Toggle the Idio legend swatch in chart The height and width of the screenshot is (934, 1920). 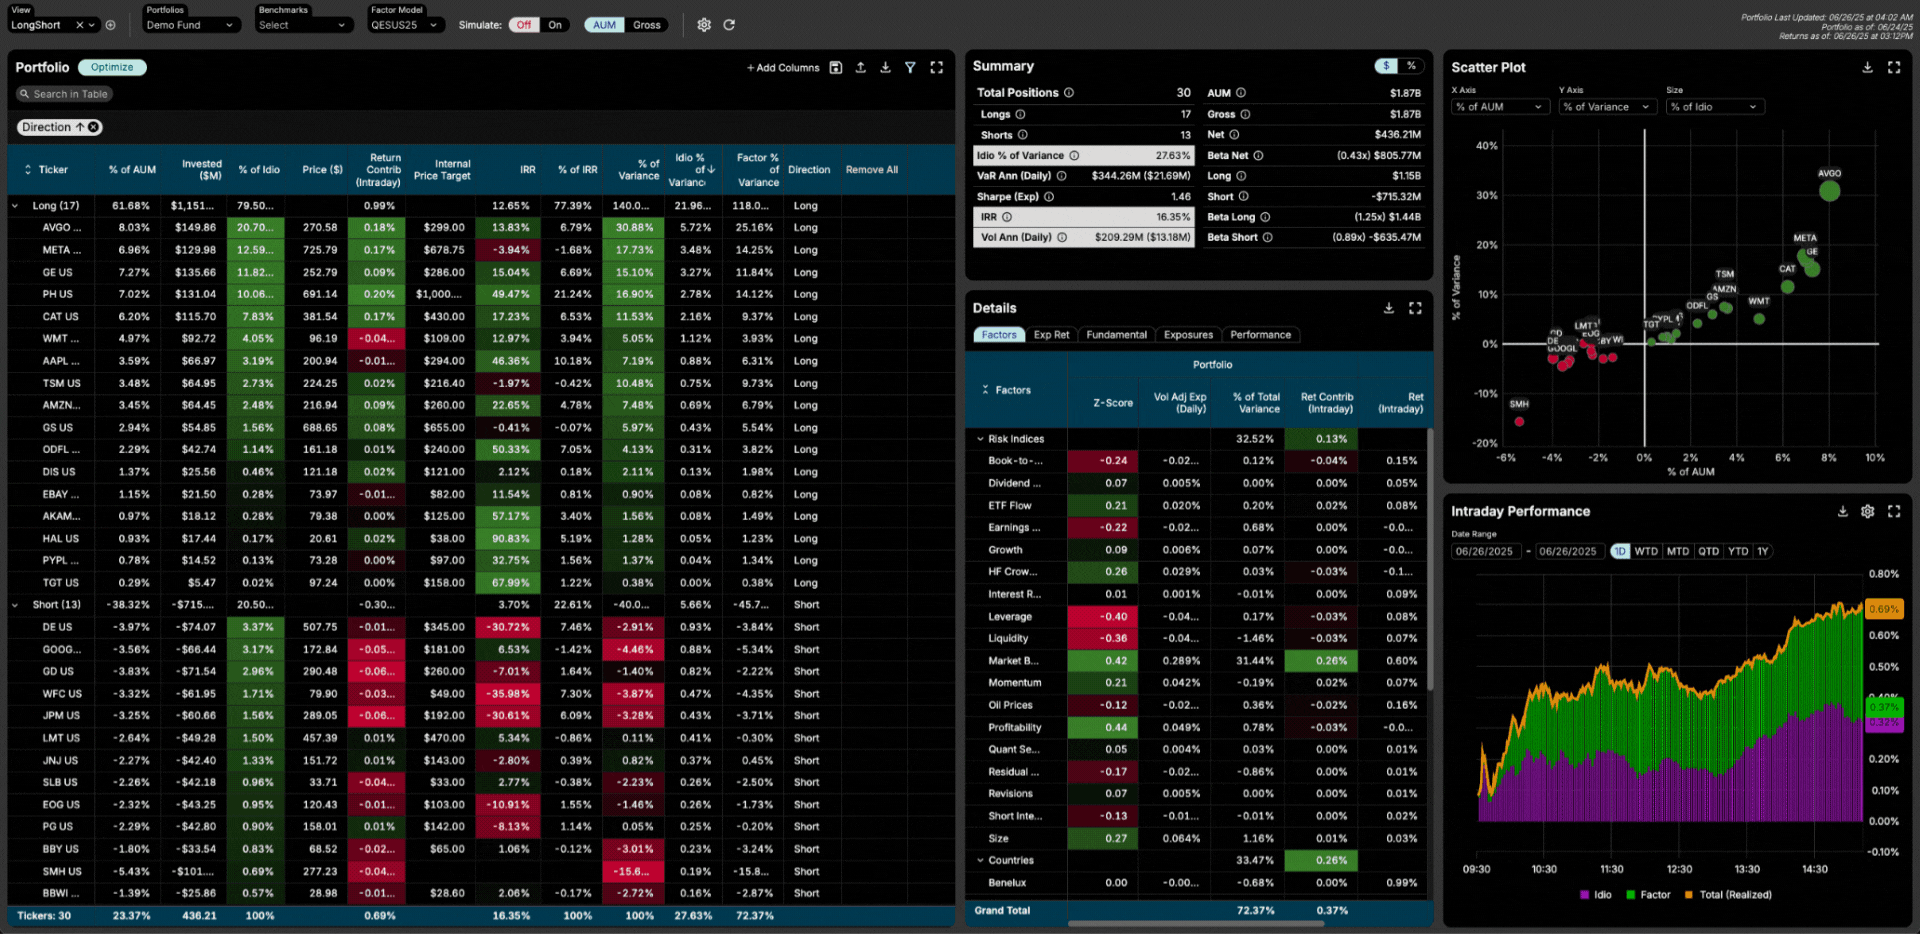click(x=1584, y=895)
